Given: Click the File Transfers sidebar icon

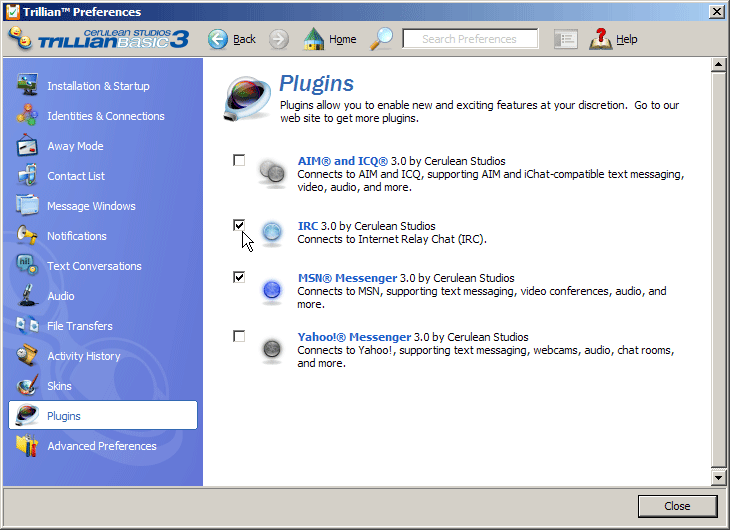Looking at the screenshot, I should click(x=27, y=325).
